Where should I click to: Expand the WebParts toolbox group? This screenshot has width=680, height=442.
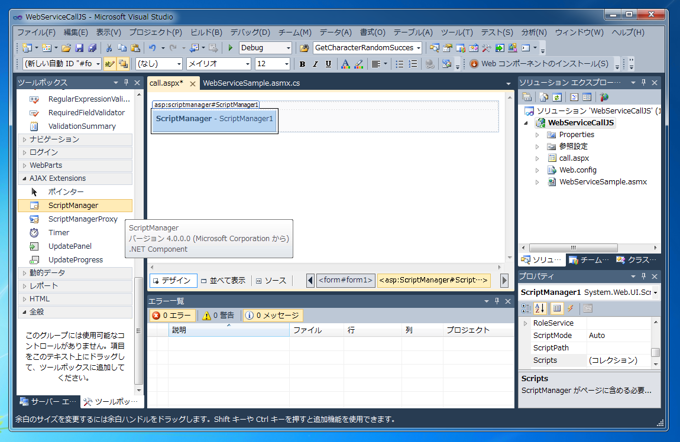(x=75, y=165)
